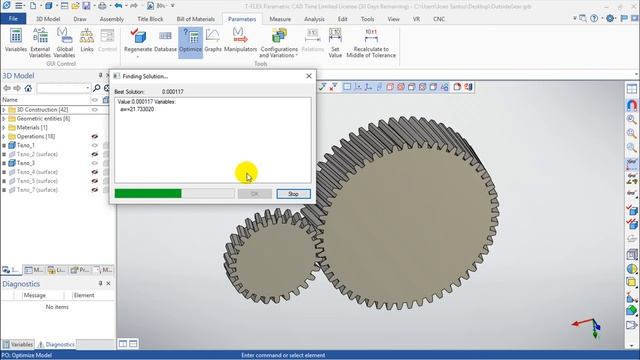Click the Optimize tool

click(x=190, y=42)
